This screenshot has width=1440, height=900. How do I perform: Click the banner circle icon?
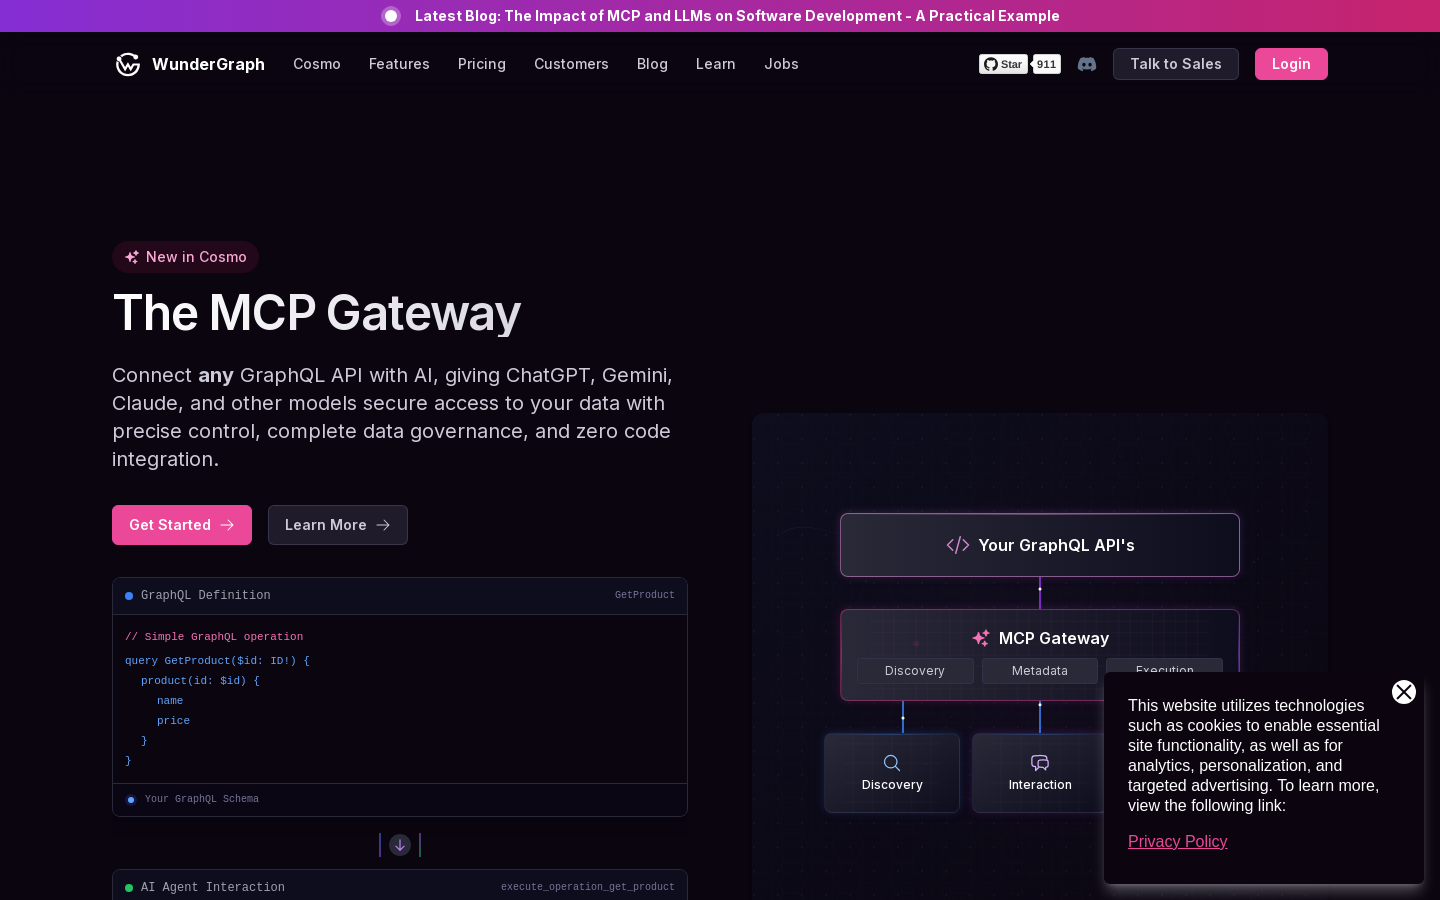point(391,16)
